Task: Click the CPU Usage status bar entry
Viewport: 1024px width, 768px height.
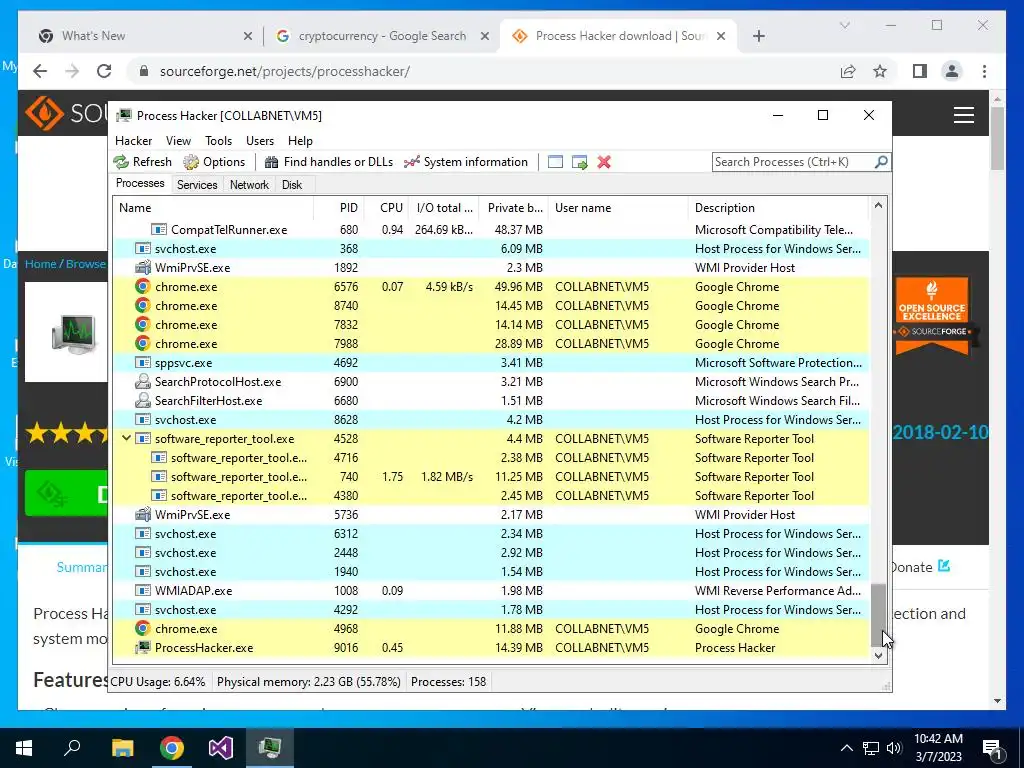Action: click(157, 681)
